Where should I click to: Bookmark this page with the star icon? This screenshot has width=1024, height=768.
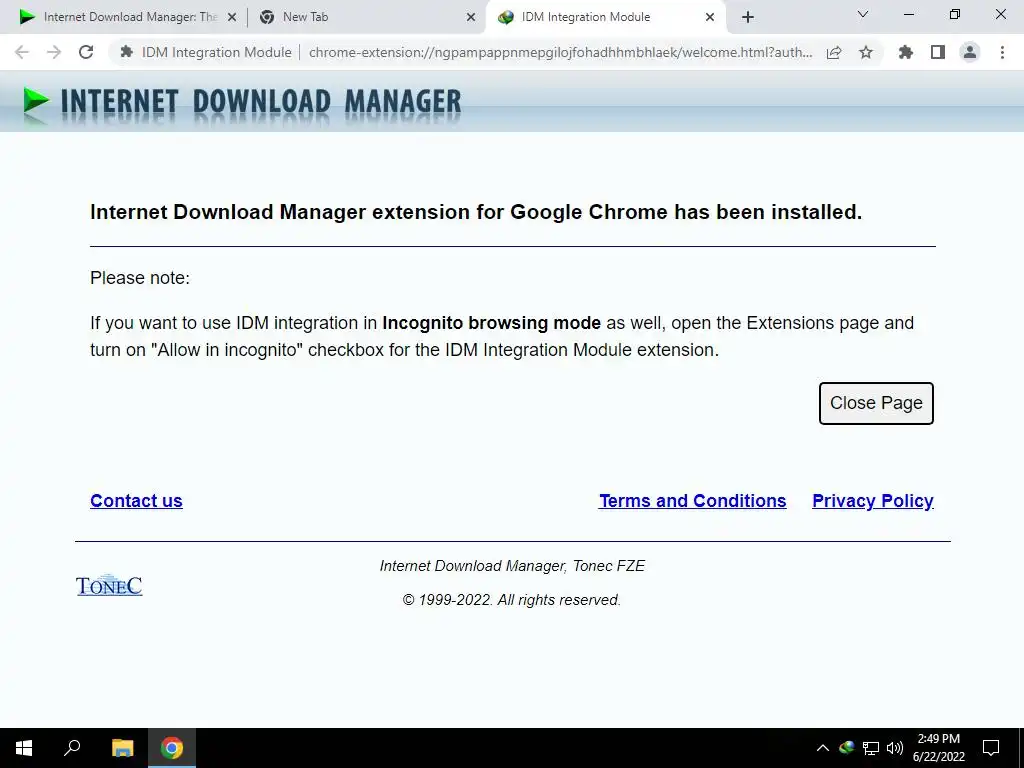[x=866, y=52]
